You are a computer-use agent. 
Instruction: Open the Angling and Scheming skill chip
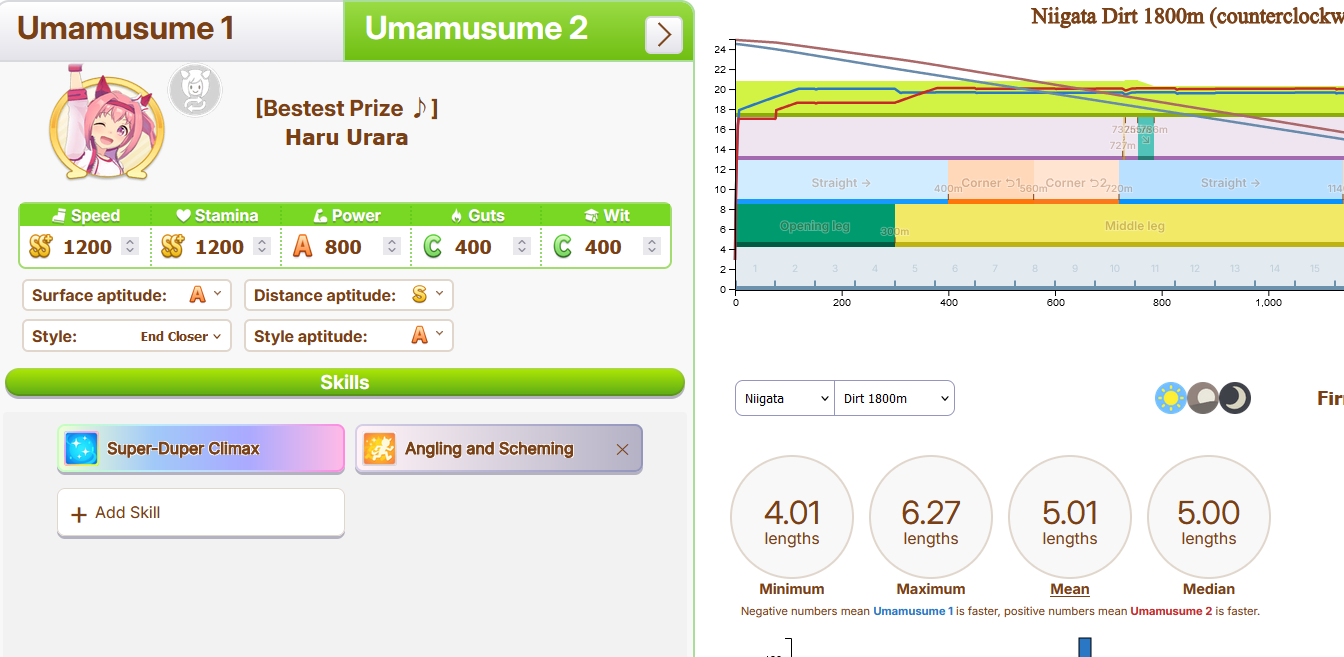click(x=499, y=449)
